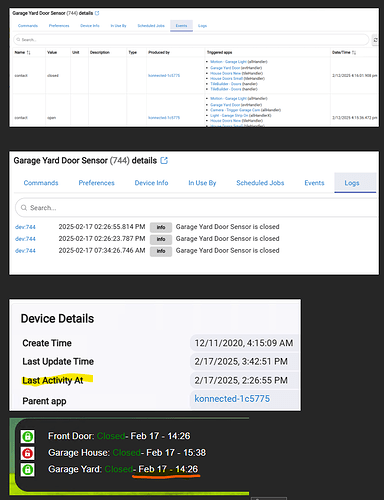The width and height of the screenshot is (384, 500).
Task: Click the green lock icon for Front Door
Action: [x=28, y=436]
